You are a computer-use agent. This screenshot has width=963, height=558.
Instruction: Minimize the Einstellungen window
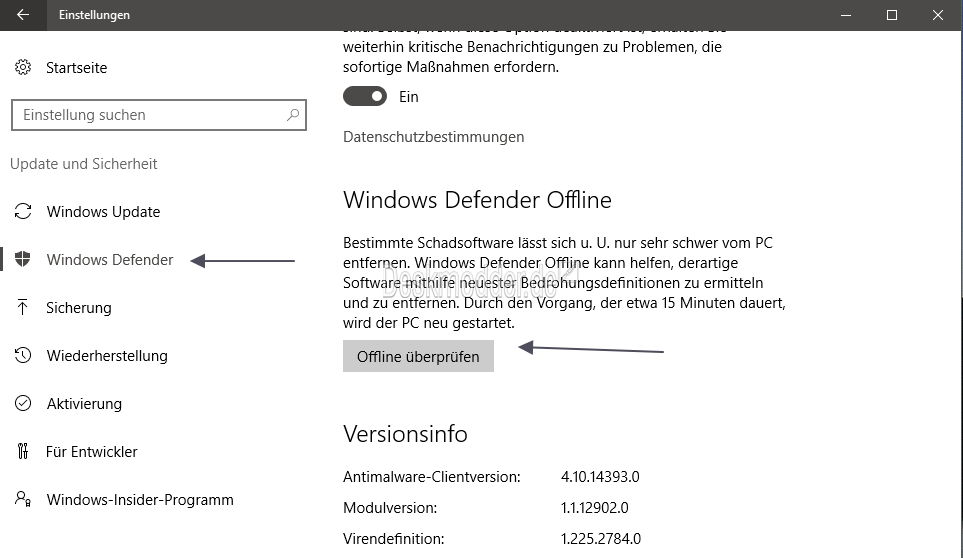[846, 15]
